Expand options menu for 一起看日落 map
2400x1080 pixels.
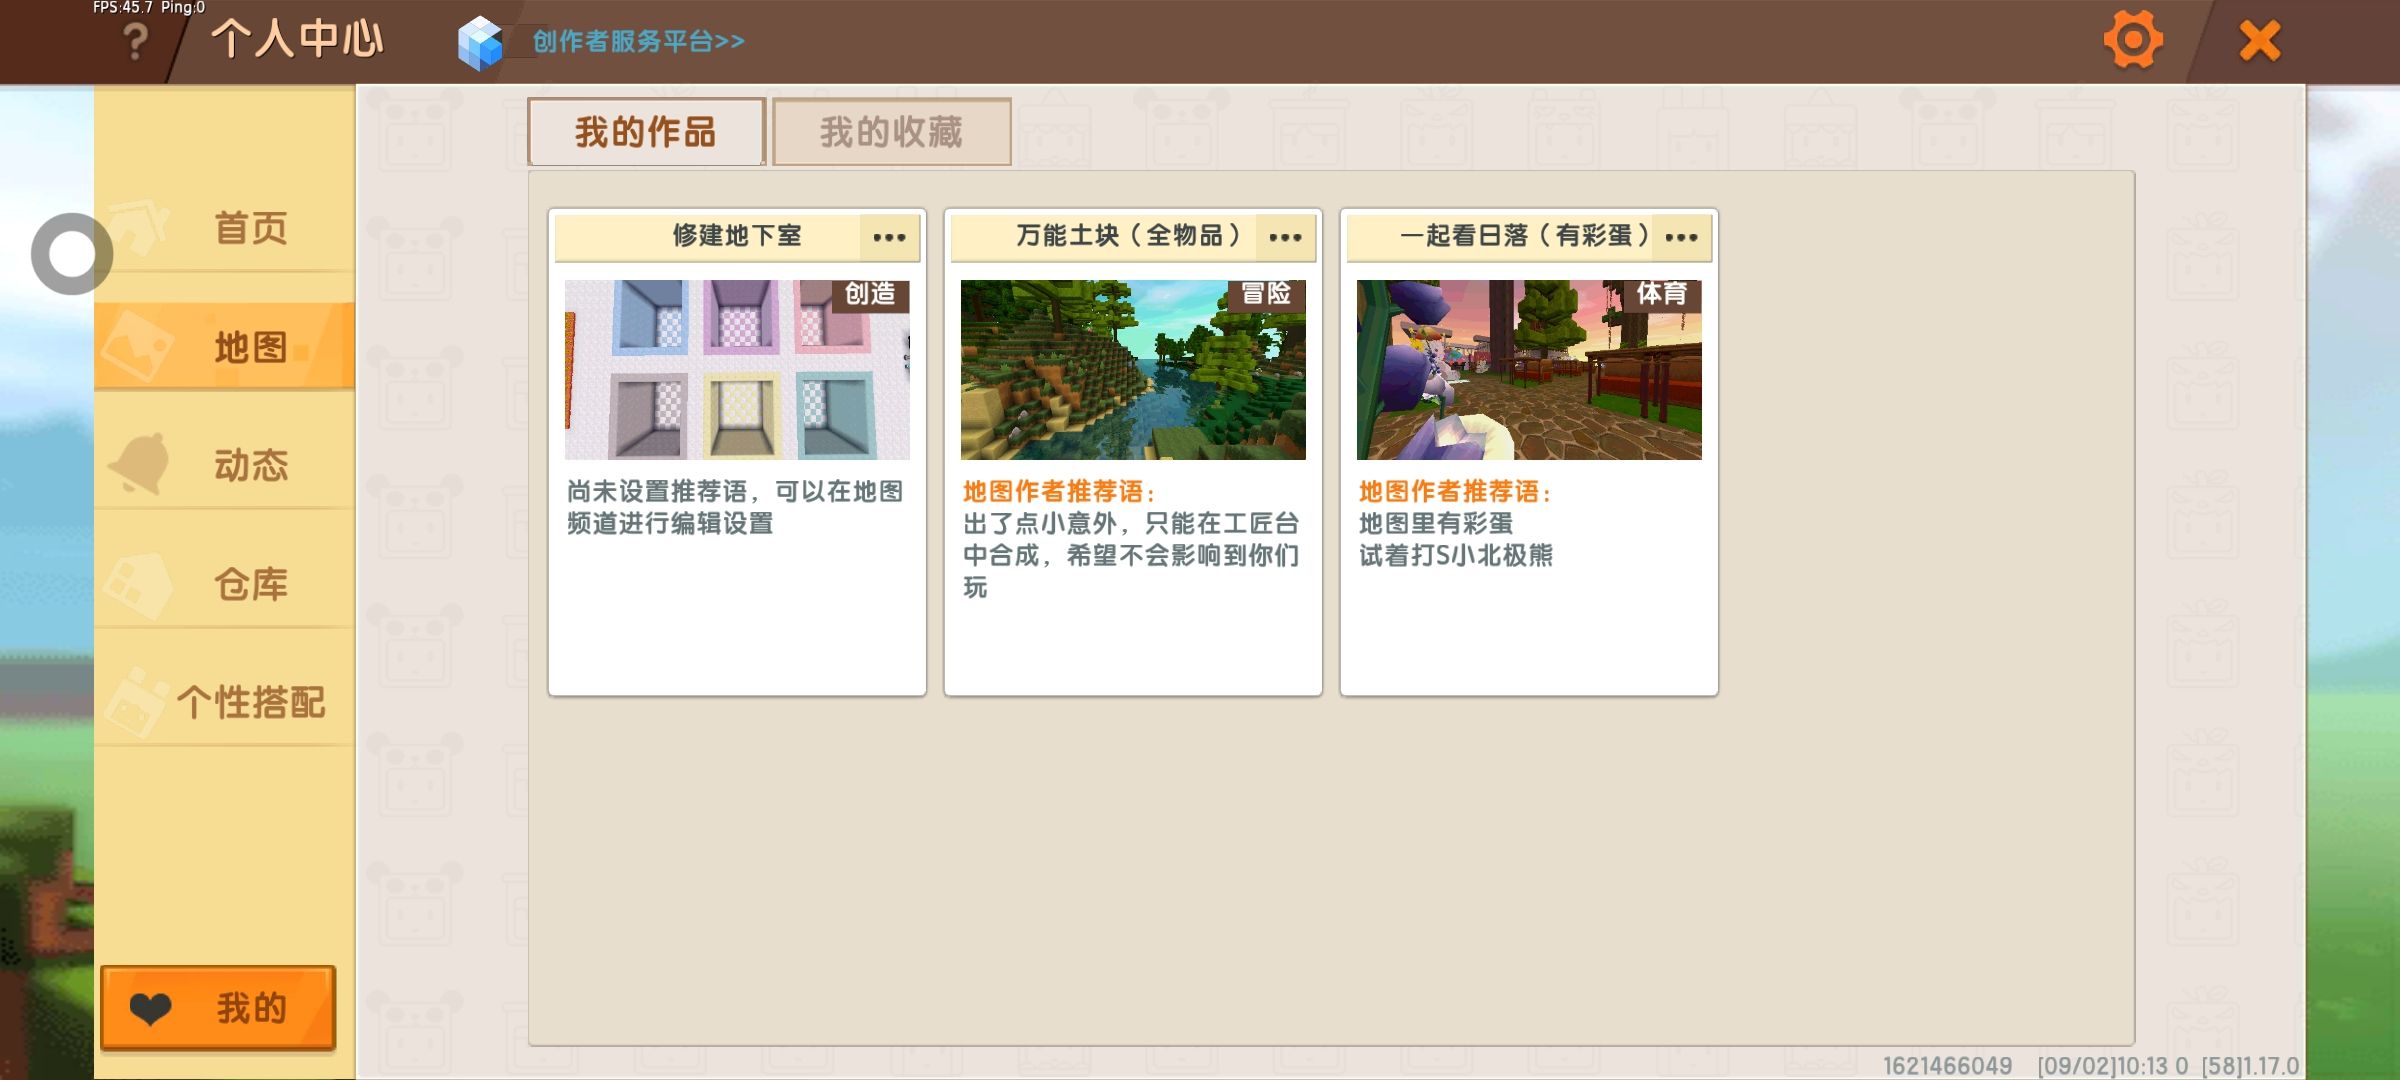1681,237
